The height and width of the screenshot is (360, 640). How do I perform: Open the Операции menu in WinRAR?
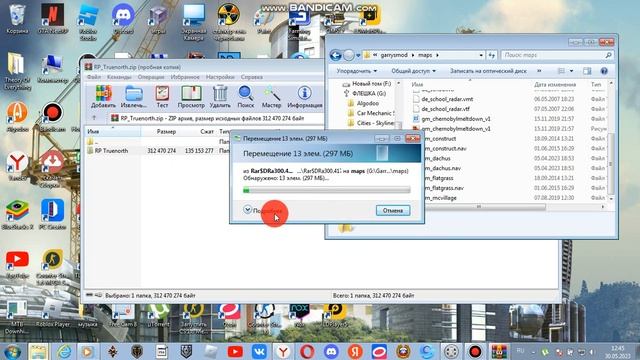click(x=151, y=77)
